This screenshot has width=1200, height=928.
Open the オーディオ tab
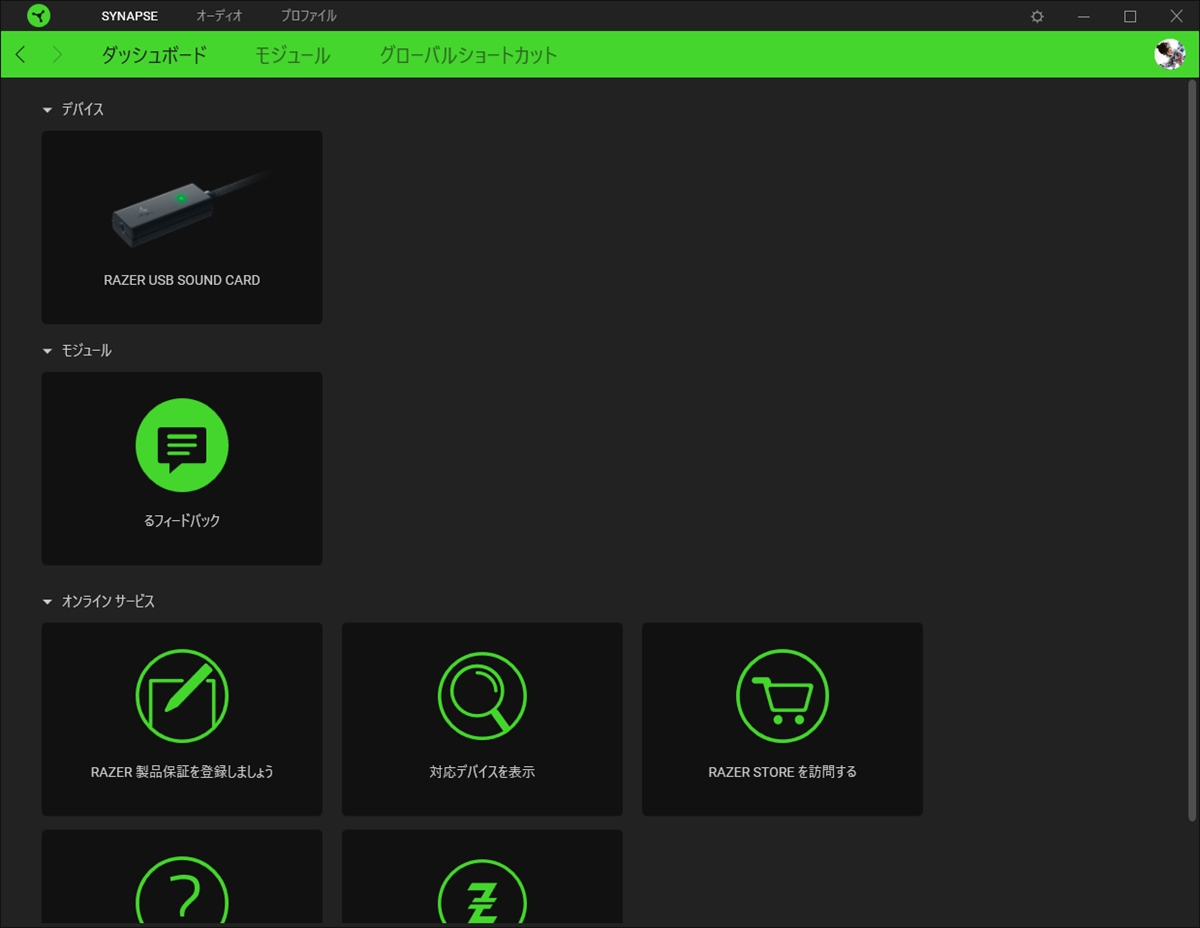[219, 16]
